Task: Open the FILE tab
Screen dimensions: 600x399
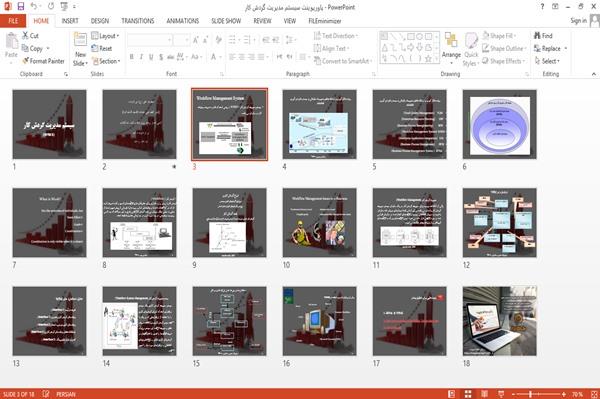Action: click(x=13, y=21)
